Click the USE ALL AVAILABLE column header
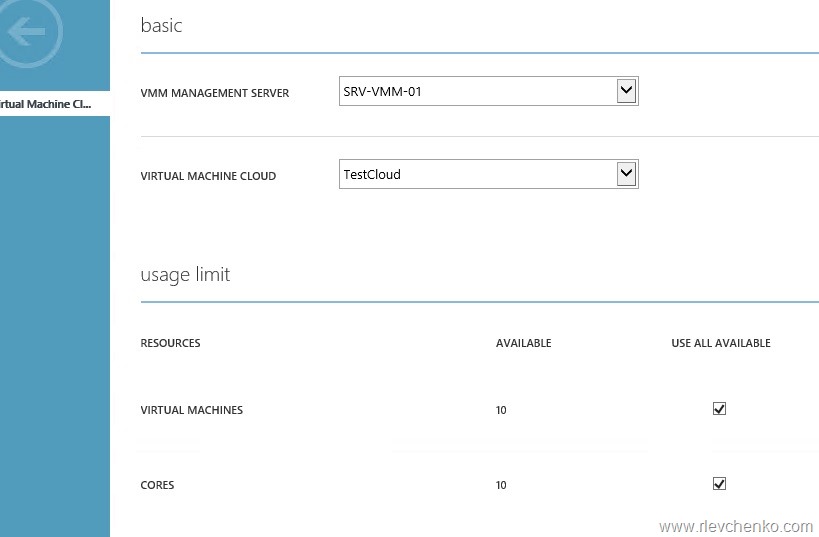The height and width of the screenshot is (537, 819). (x=720, y=343)
